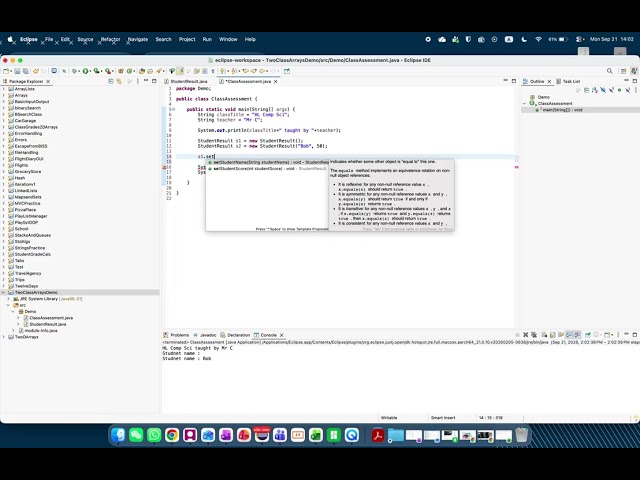This screenshot has width=640, height=480.
Task: Toggle Show Console on Standard Out change
Action: [569, 335]
